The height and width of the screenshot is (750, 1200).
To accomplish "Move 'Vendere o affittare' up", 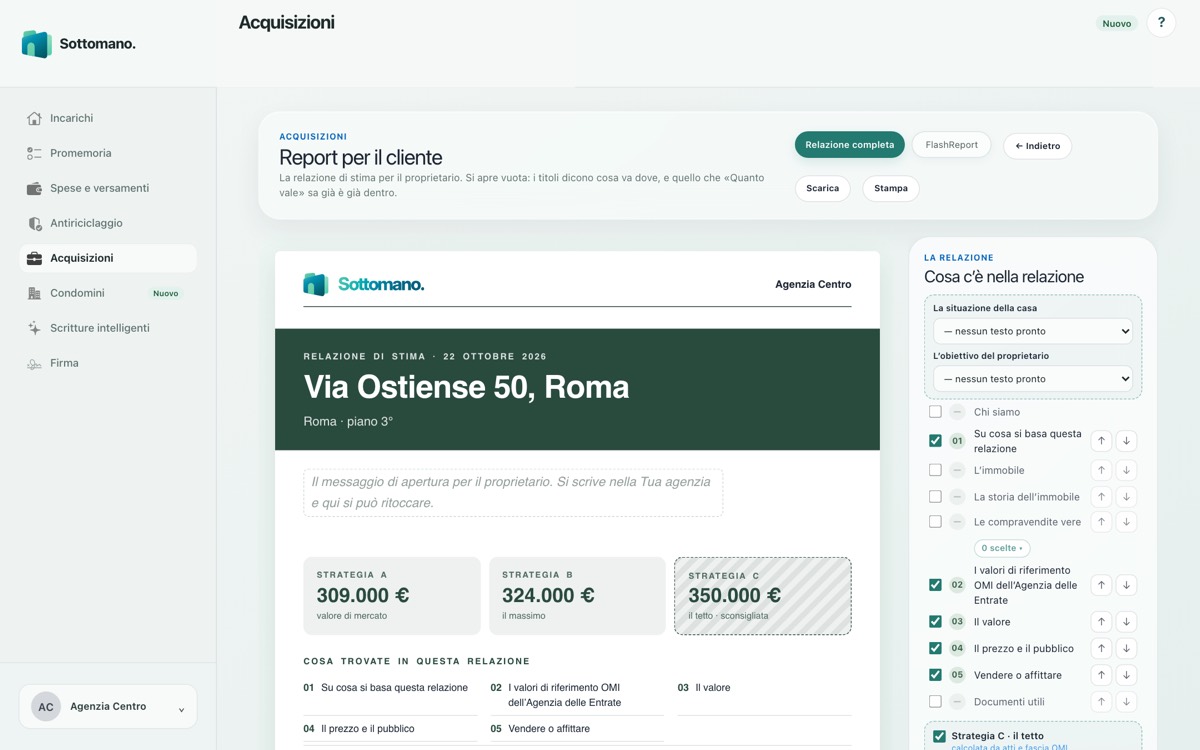I will tap(1101, 675).
